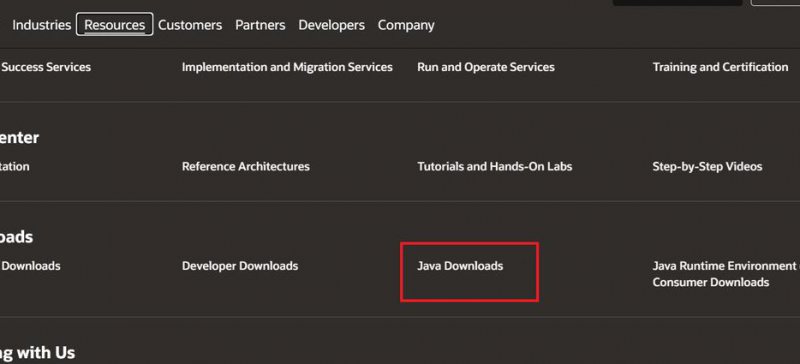Open the Success Services link

pos(45,67)
